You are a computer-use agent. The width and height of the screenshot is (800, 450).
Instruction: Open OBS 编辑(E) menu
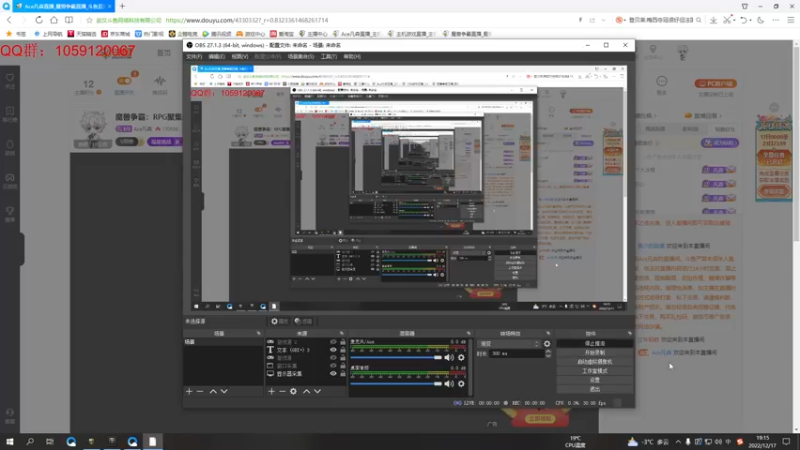click(216, 57)
